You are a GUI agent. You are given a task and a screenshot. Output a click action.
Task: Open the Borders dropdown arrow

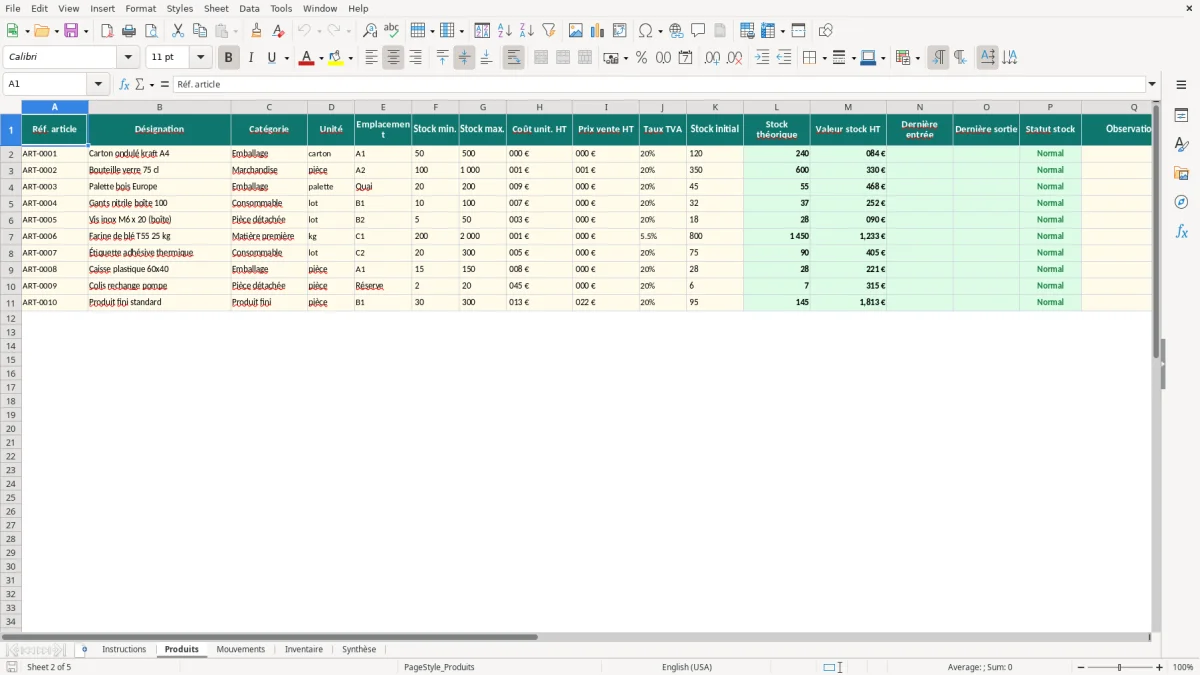823,58
